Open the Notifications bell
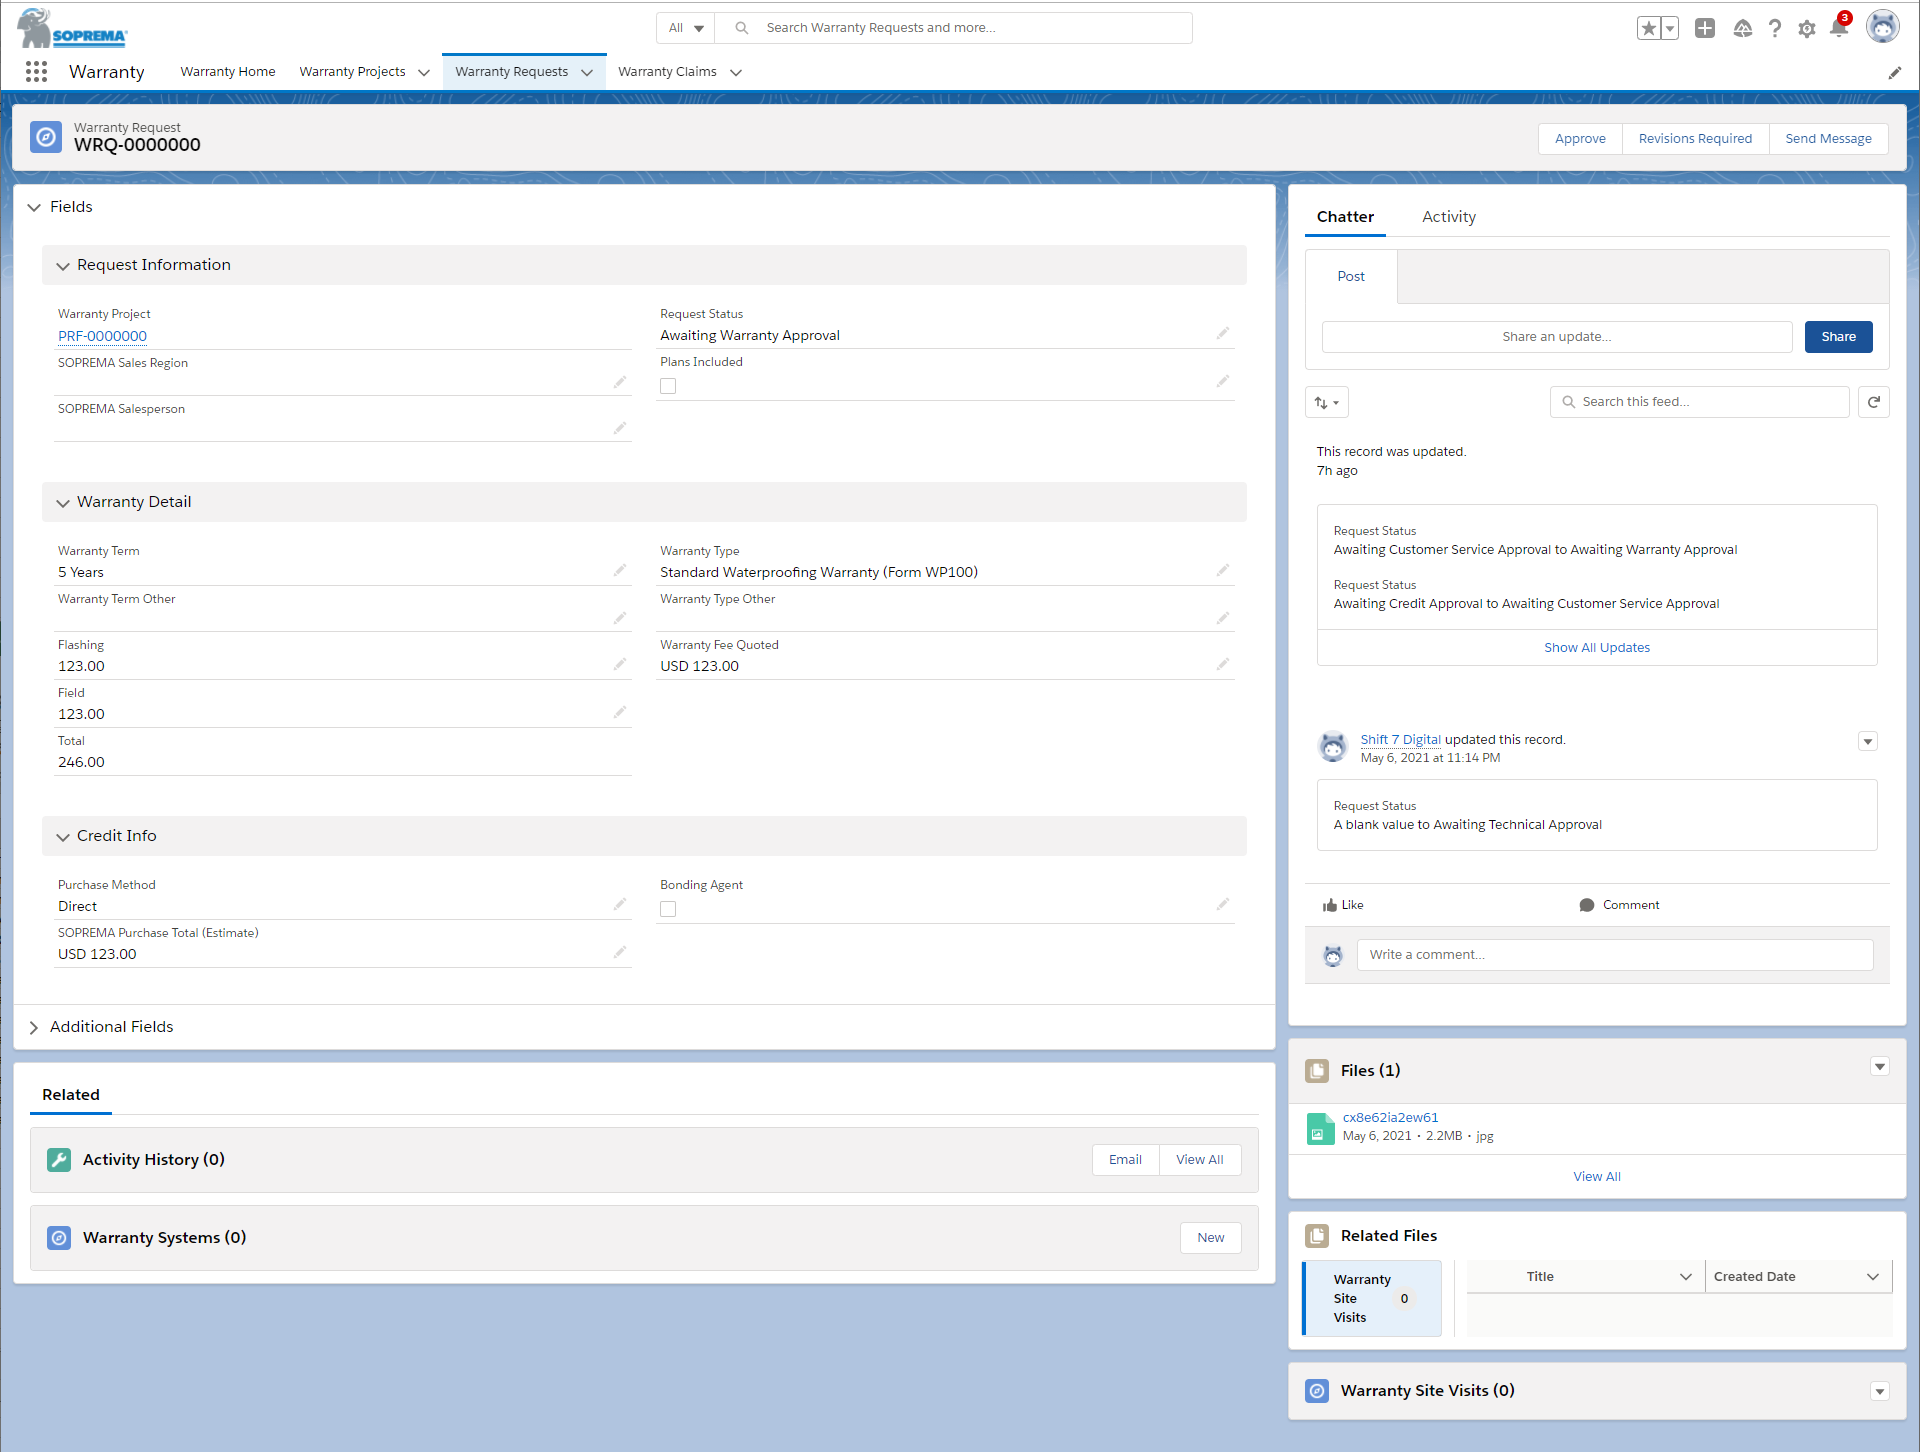Screen dimensions: 1920x1452 1839,27
